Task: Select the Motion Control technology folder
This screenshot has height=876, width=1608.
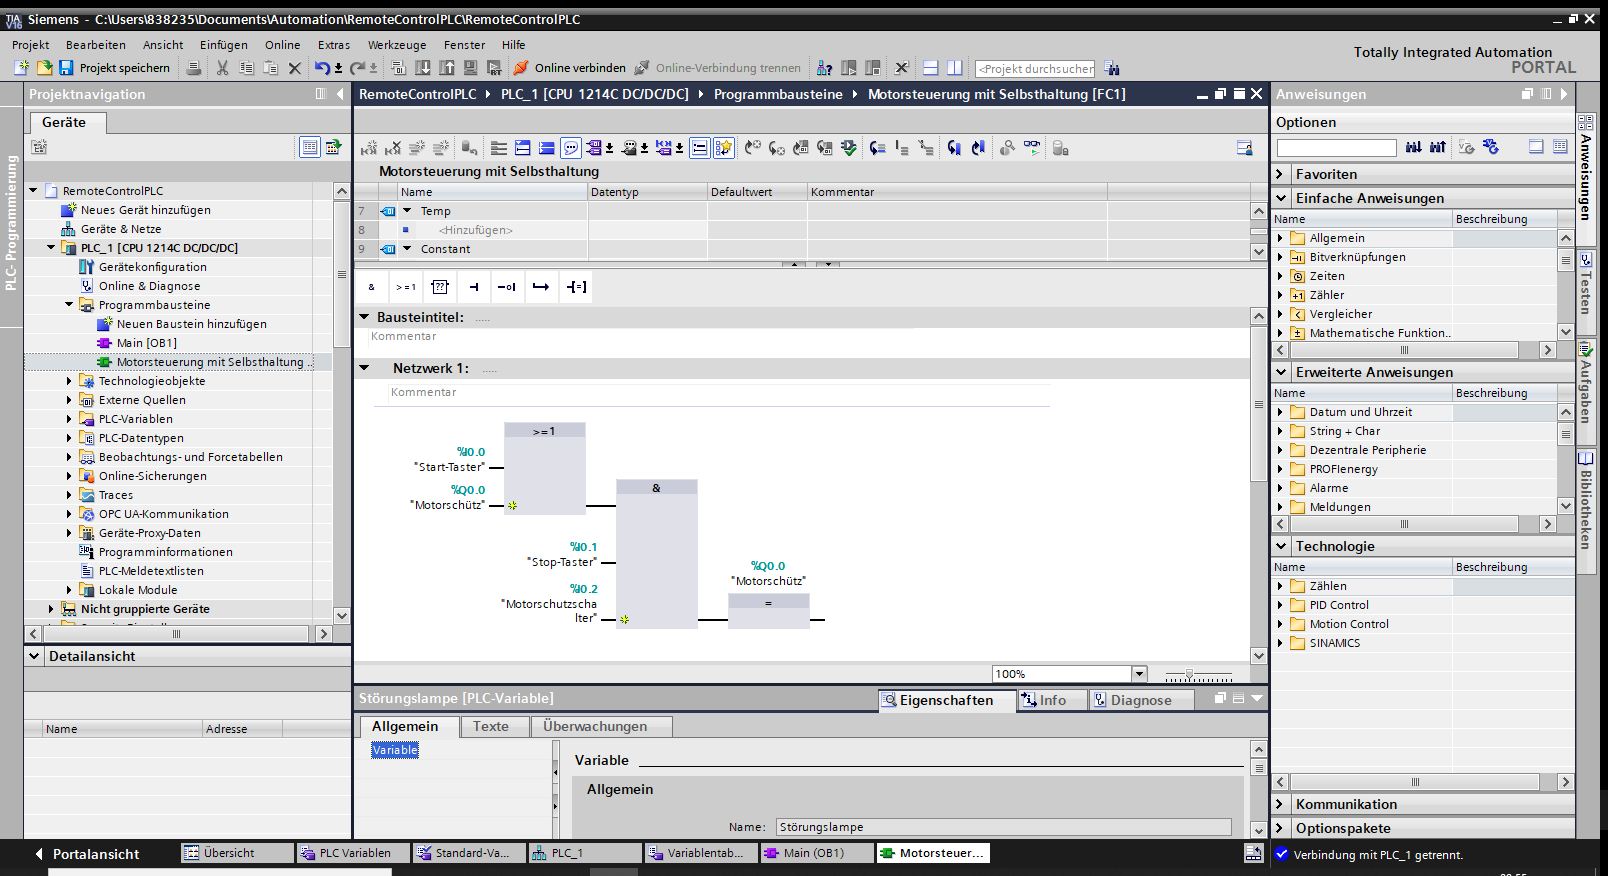Action: click(x=1349, y=624)
